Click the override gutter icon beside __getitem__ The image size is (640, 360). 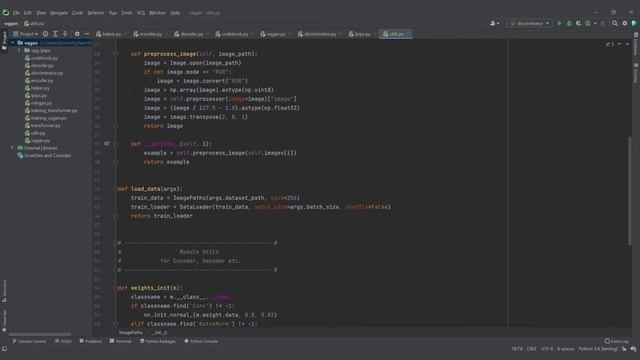point(107,144)
